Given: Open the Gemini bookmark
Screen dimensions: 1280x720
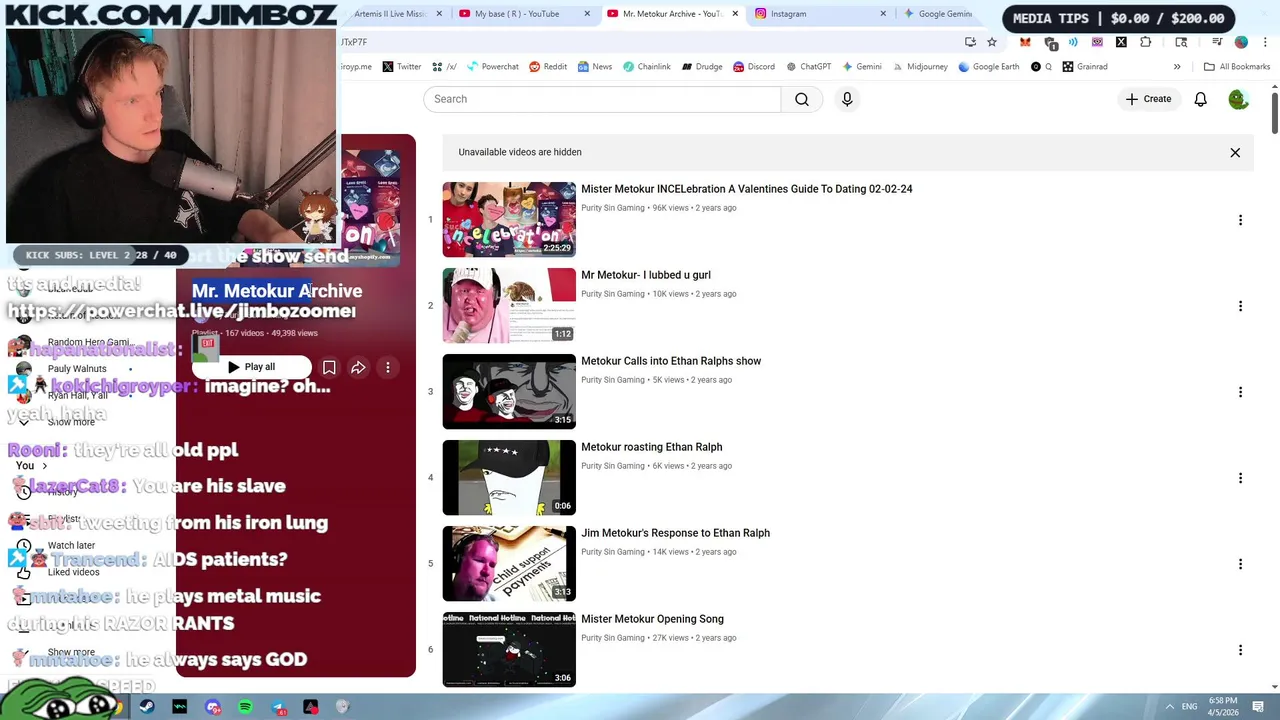Looking at the screenshot, I should (861, 67).
